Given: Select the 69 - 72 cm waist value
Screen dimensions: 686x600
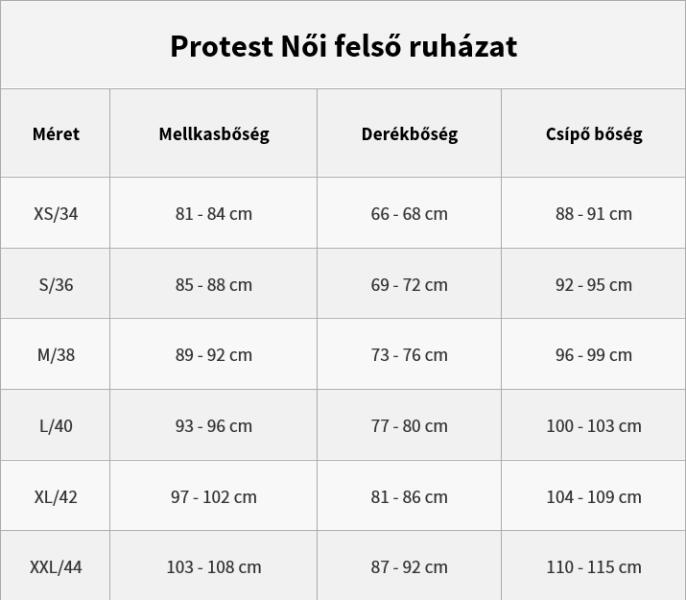Looking at the screenshot, I should pyautogui.click(x=410, y=285).
